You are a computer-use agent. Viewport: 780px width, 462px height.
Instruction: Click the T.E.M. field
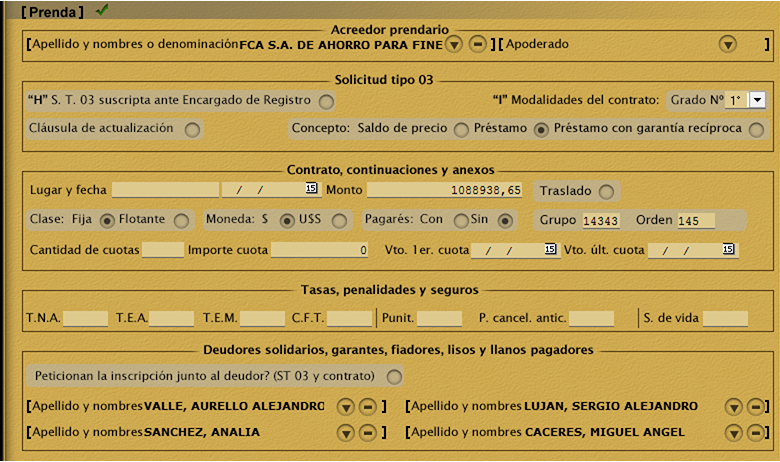(x=262, y=318)
